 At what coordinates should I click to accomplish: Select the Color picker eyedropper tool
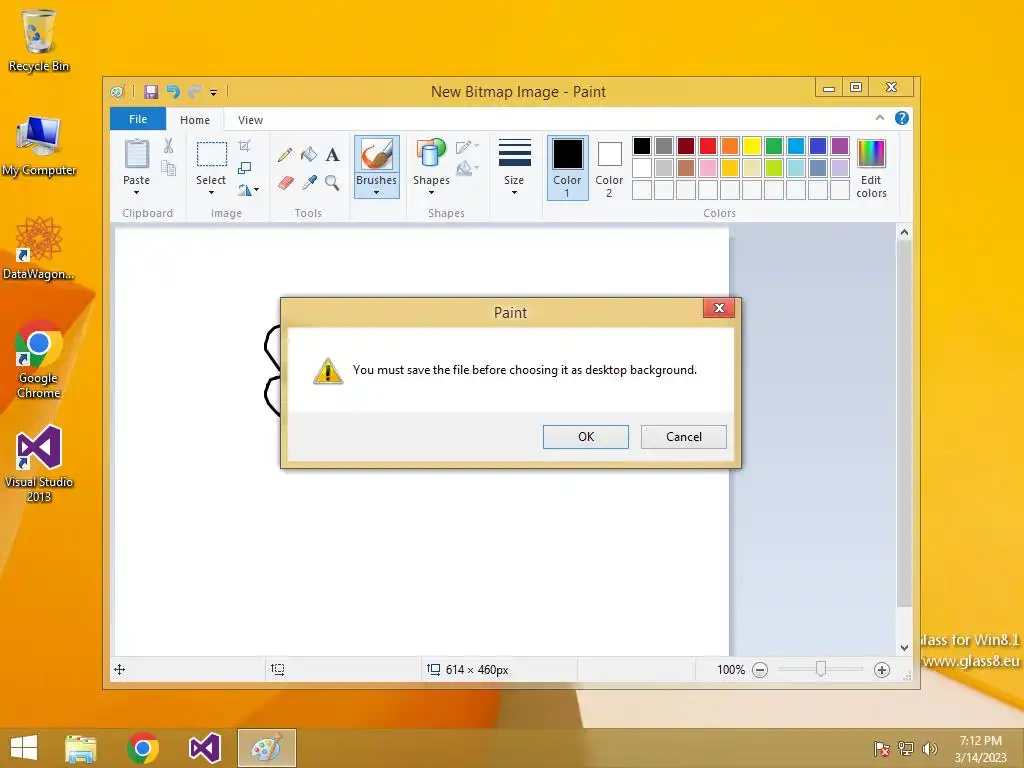(309, 183)
